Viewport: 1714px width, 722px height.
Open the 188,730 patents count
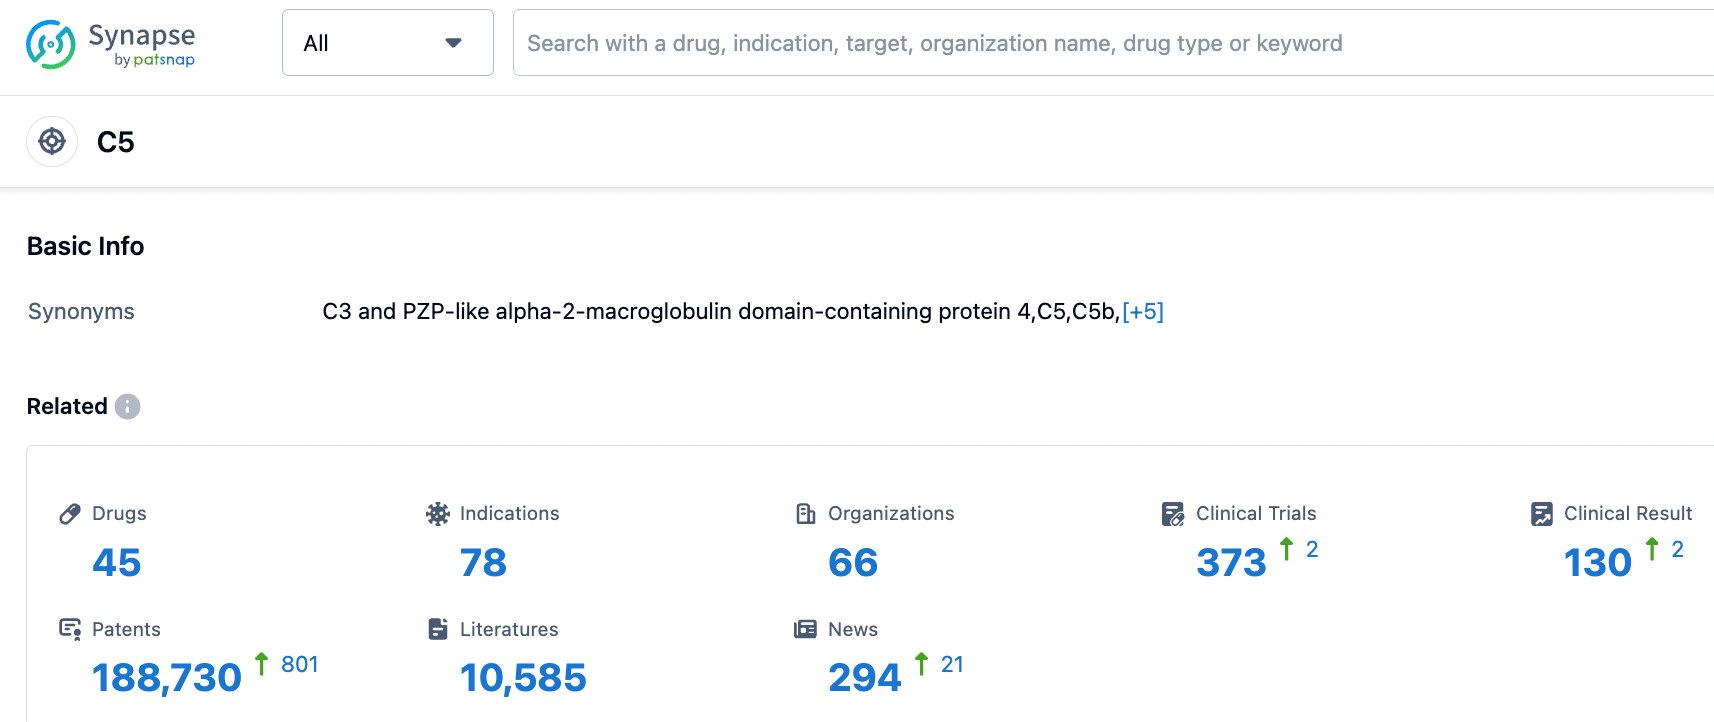coord(167,678)
